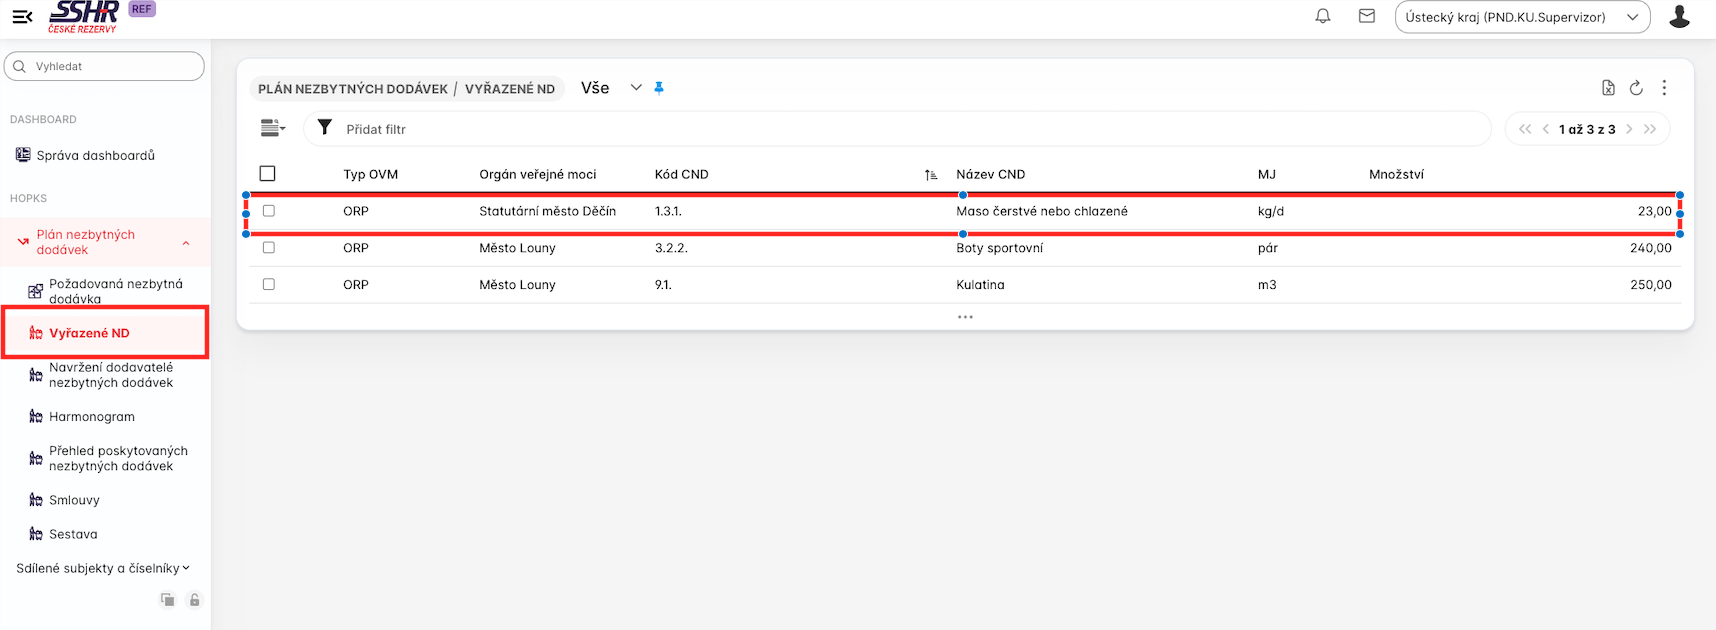Open the three-dot more options menu
Image resolution: width=1716 pixels, height=630 pixels.
(1664, 88)
